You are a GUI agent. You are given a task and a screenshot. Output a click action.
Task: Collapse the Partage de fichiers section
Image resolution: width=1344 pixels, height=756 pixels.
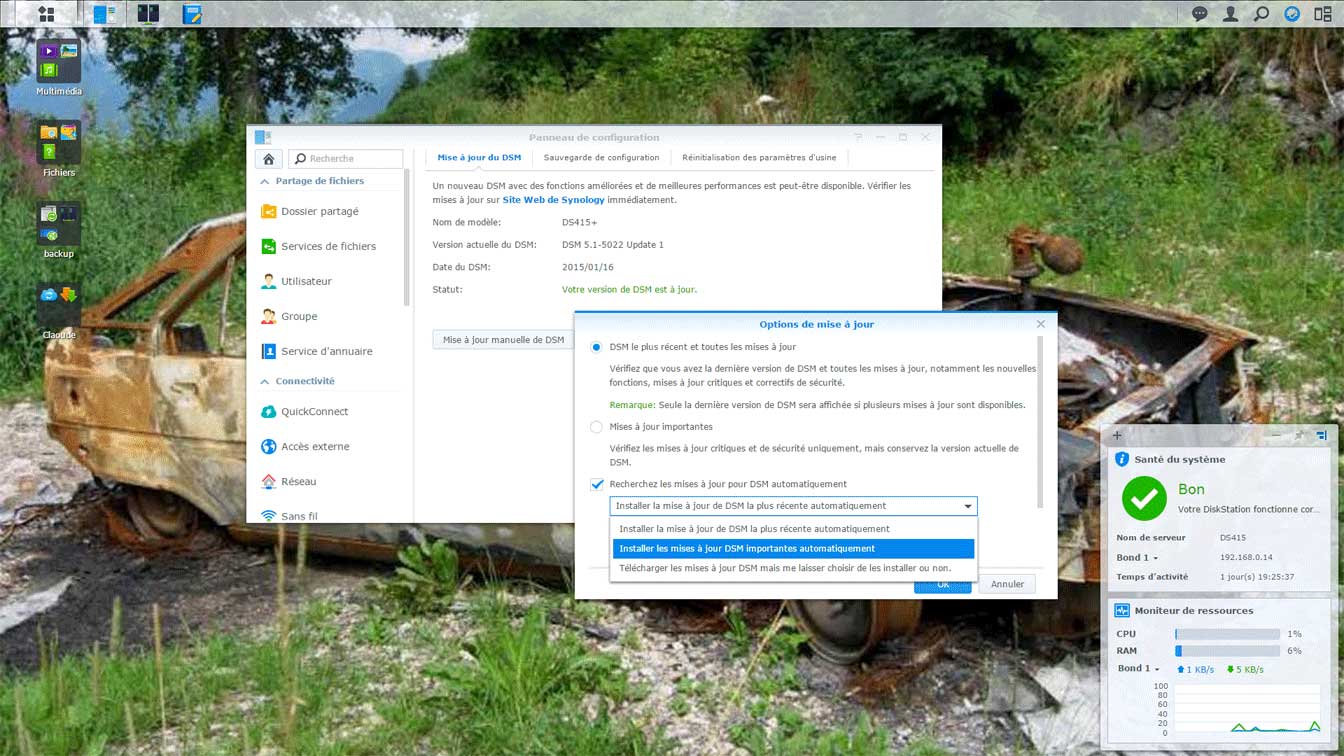(265, 182)
